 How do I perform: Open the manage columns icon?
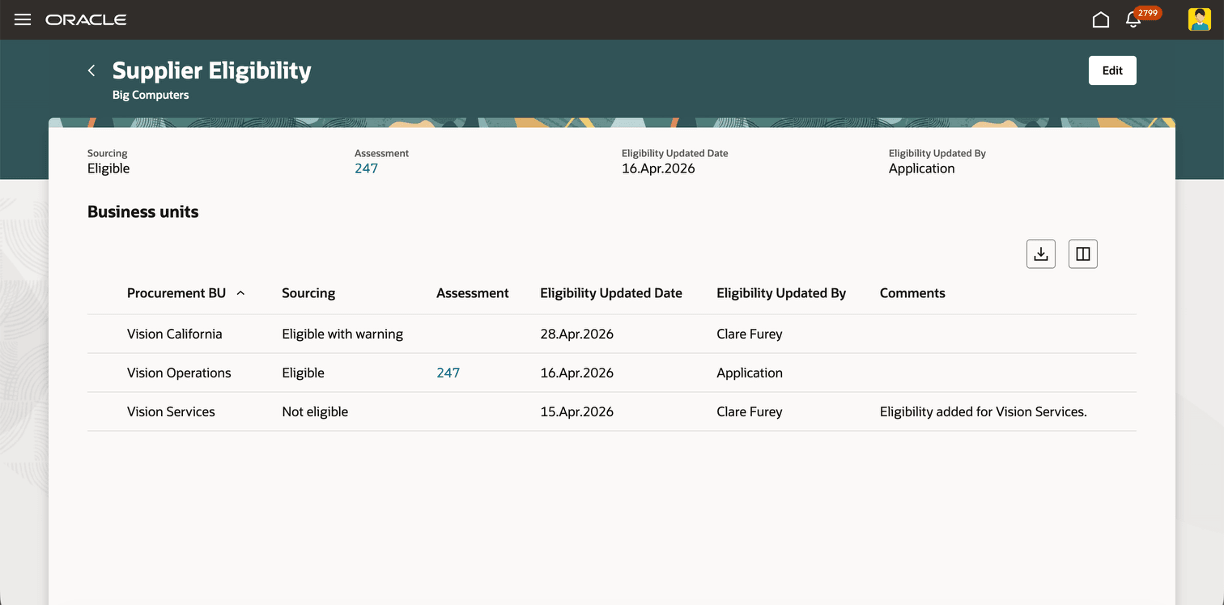tap(1083, 254)
